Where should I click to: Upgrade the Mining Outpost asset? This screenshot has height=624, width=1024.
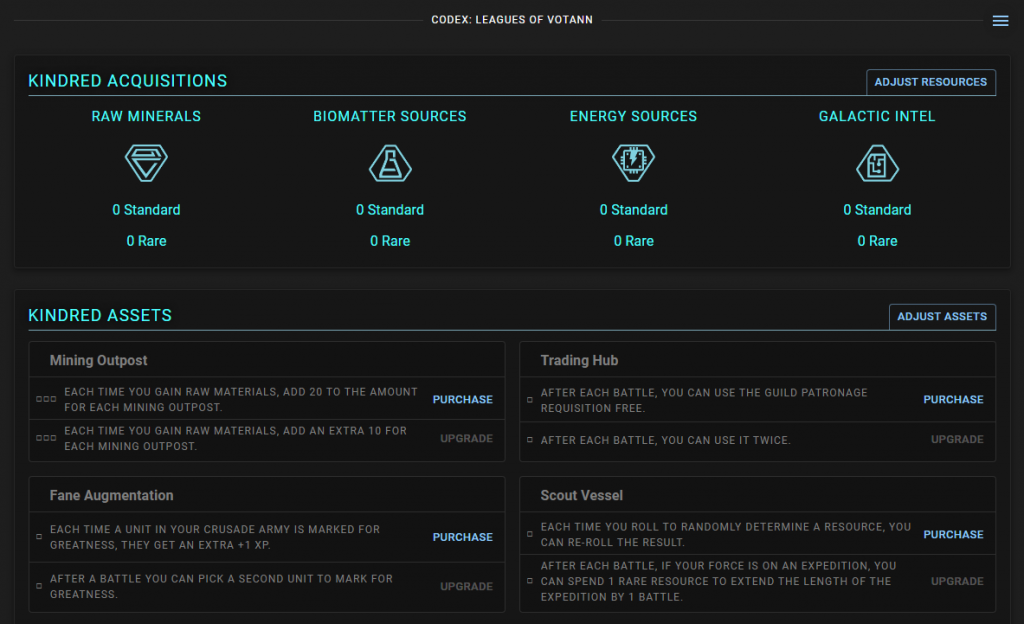pos(466,439)
